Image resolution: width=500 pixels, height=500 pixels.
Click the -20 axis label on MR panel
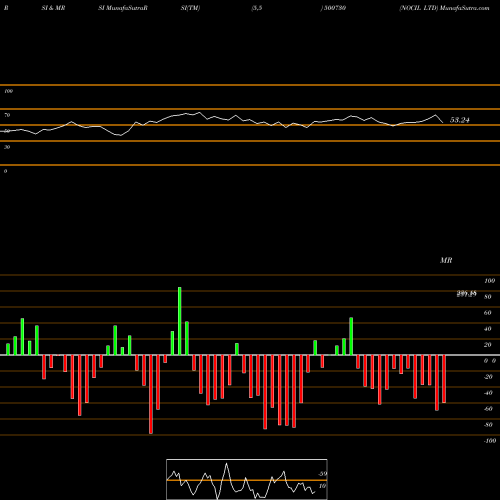click(488, 377)
